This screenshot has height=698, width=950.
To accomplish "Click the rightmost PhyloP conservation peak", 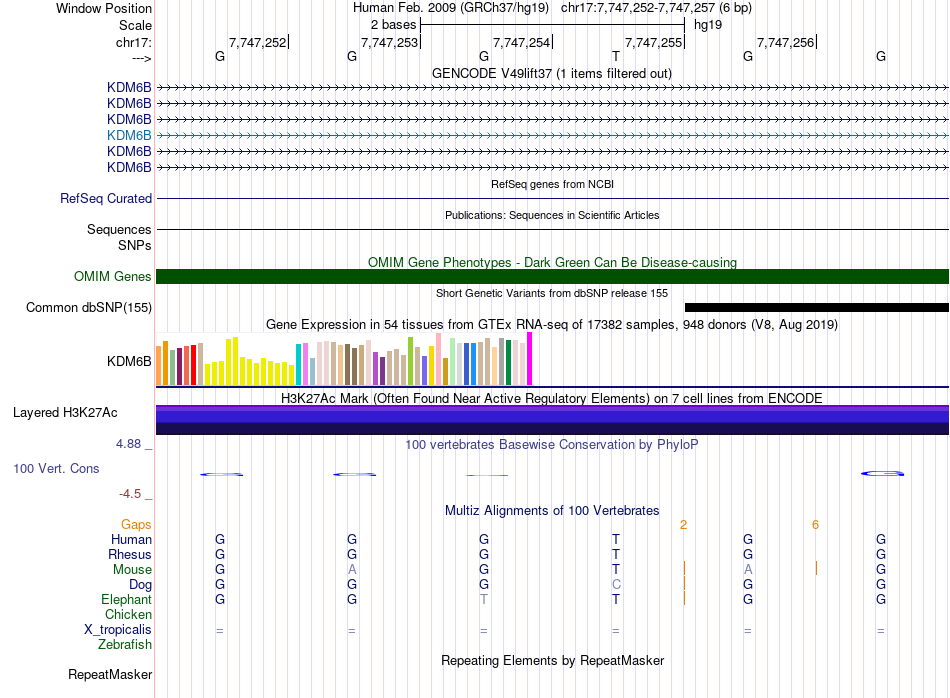I will [x=882, y=473].
